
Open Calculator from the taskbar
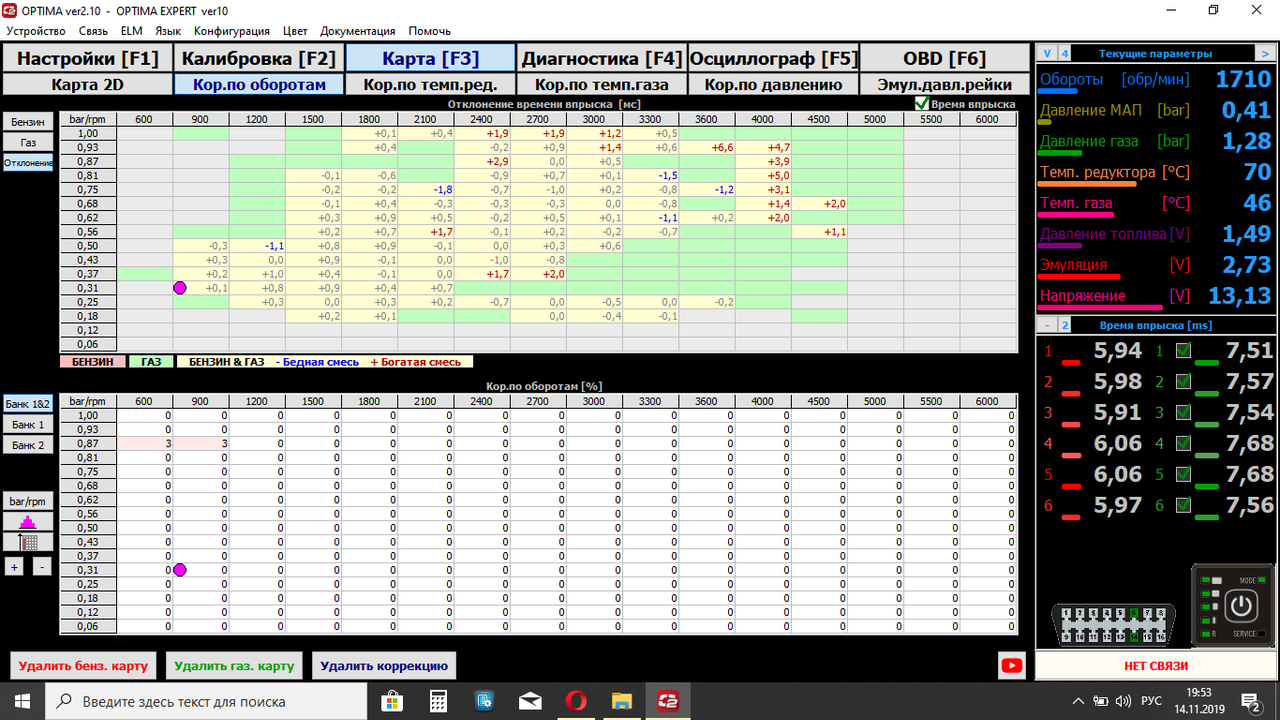pos(438,700)
